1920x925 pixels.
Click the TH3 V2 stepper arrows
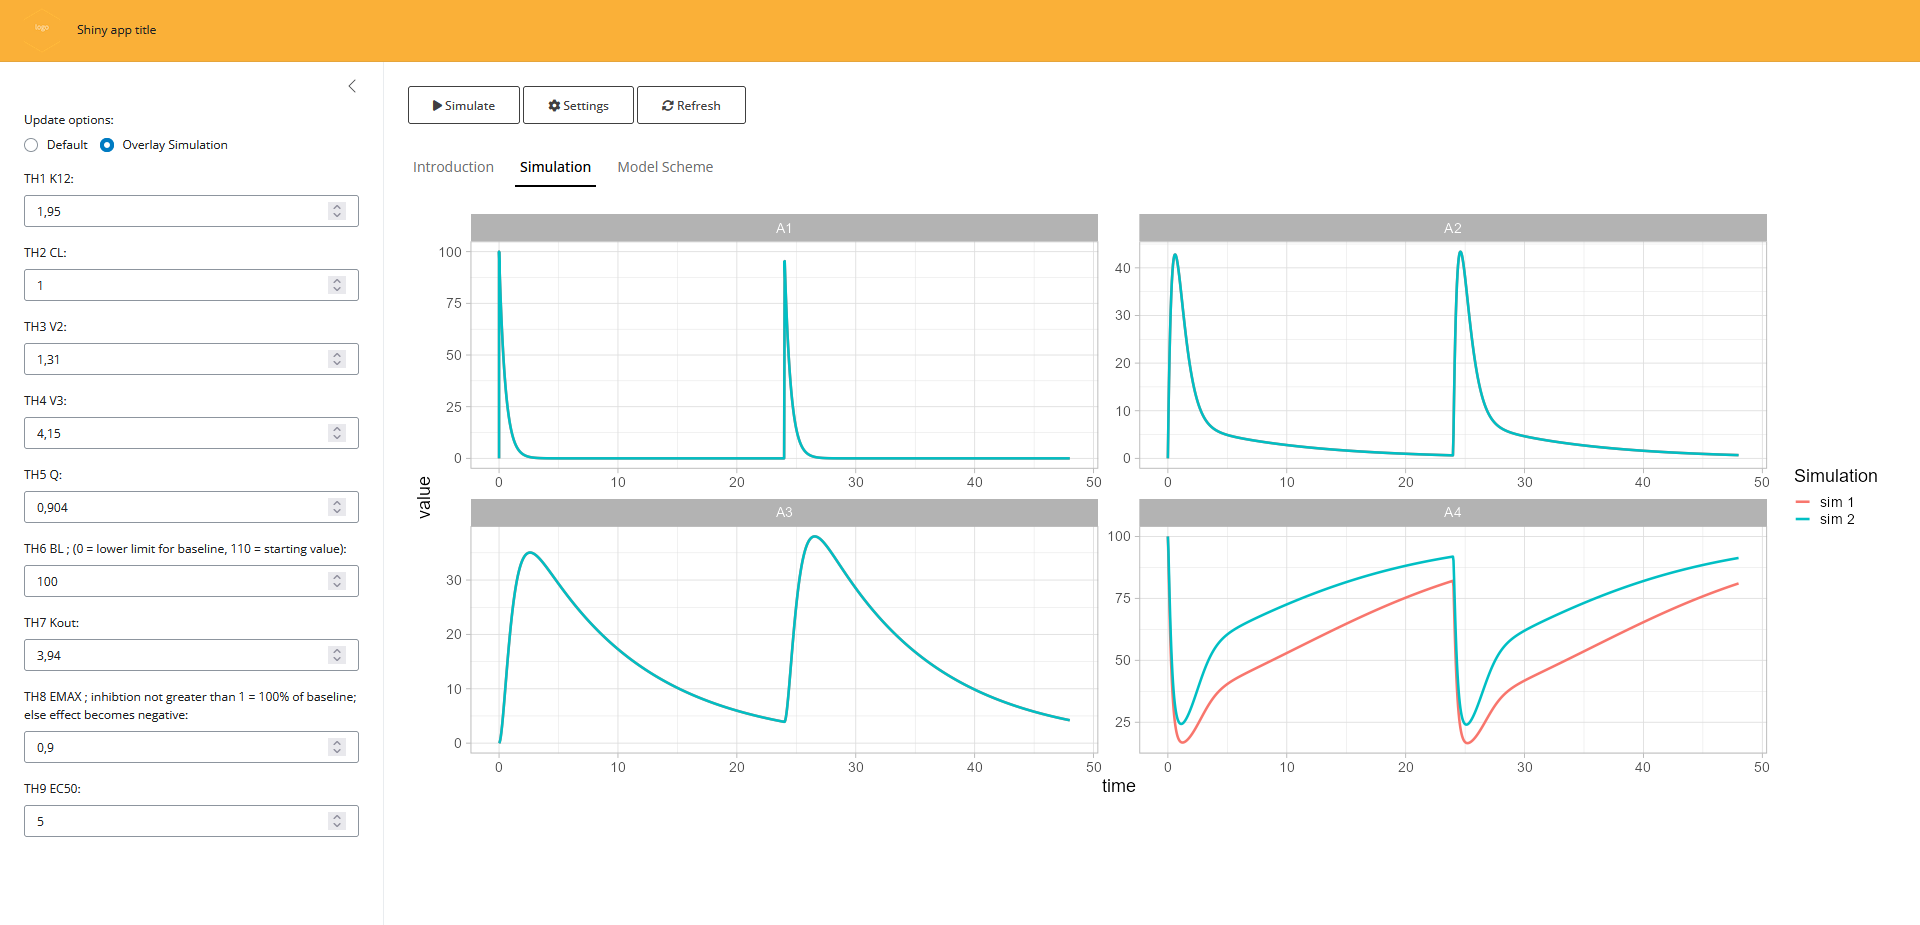[337, 359]
